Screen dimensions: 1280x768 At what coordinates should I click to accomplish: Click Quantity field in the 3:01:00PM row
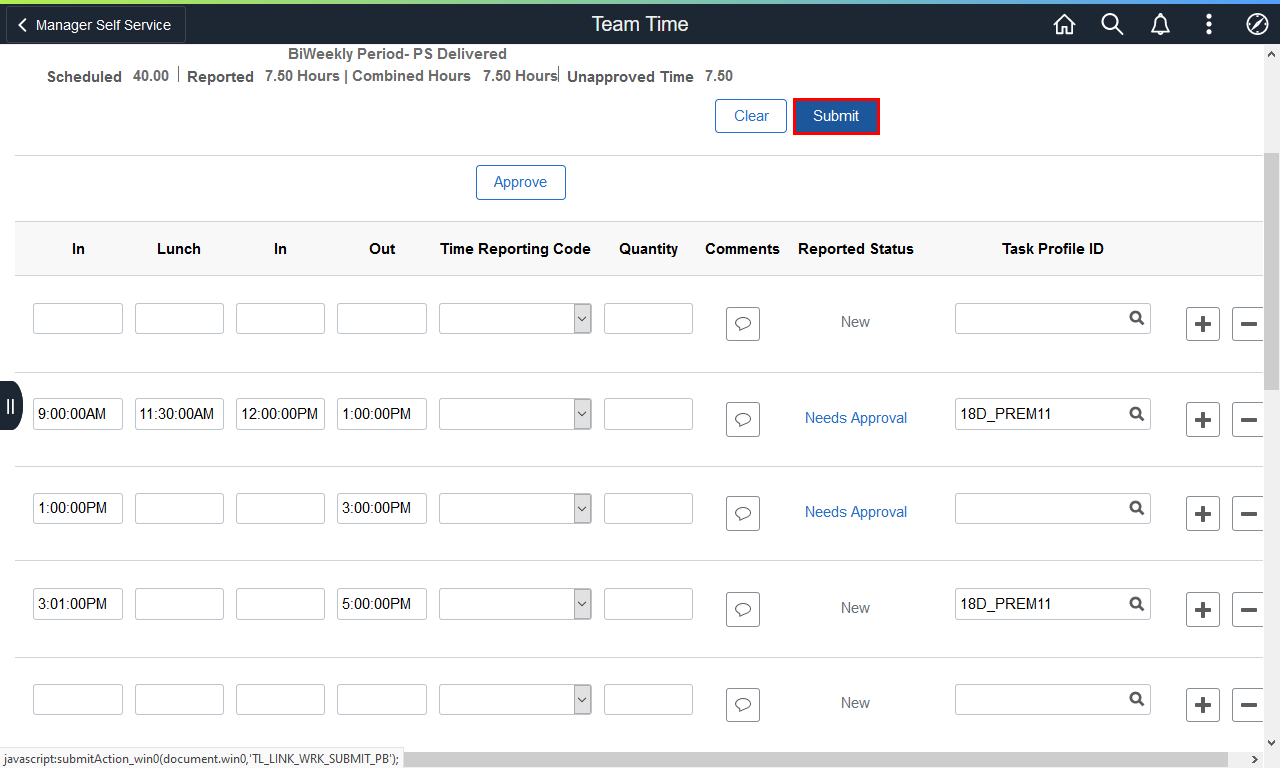648,604
